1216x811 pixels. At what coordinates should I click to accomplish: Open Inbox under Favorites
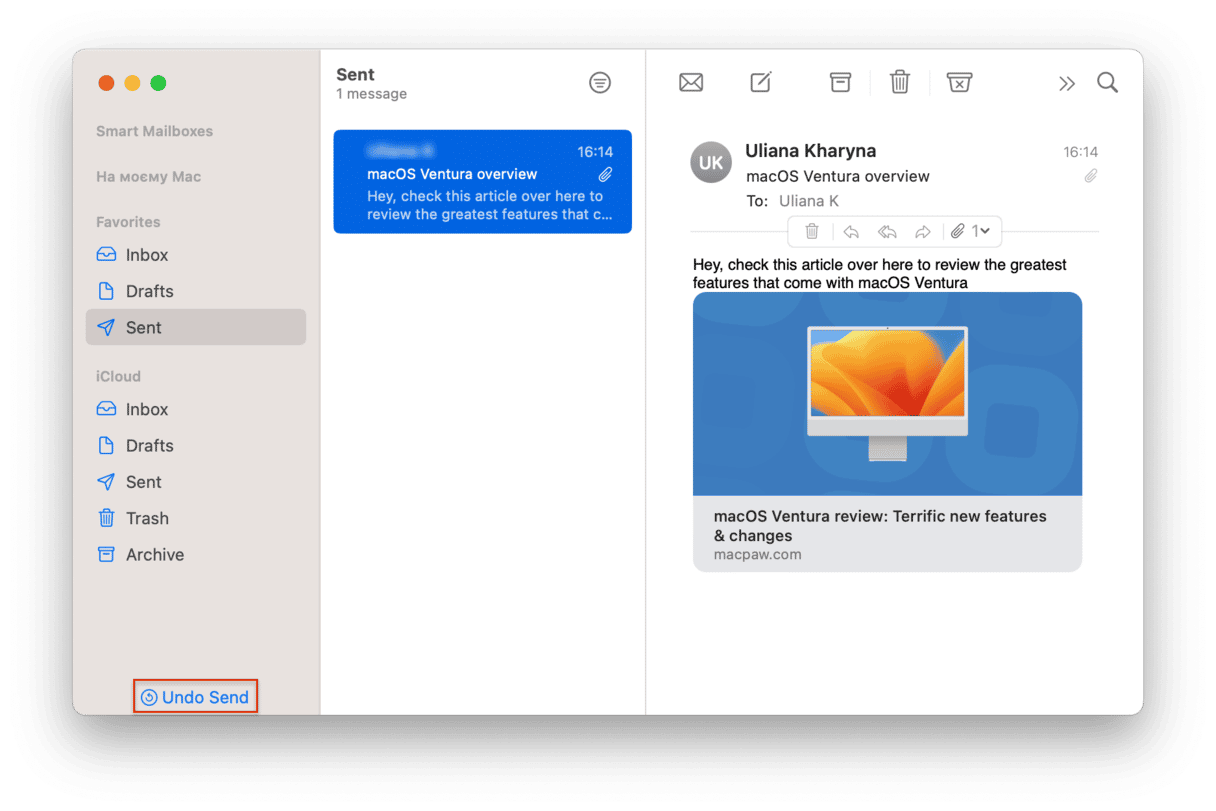(196, 255)
